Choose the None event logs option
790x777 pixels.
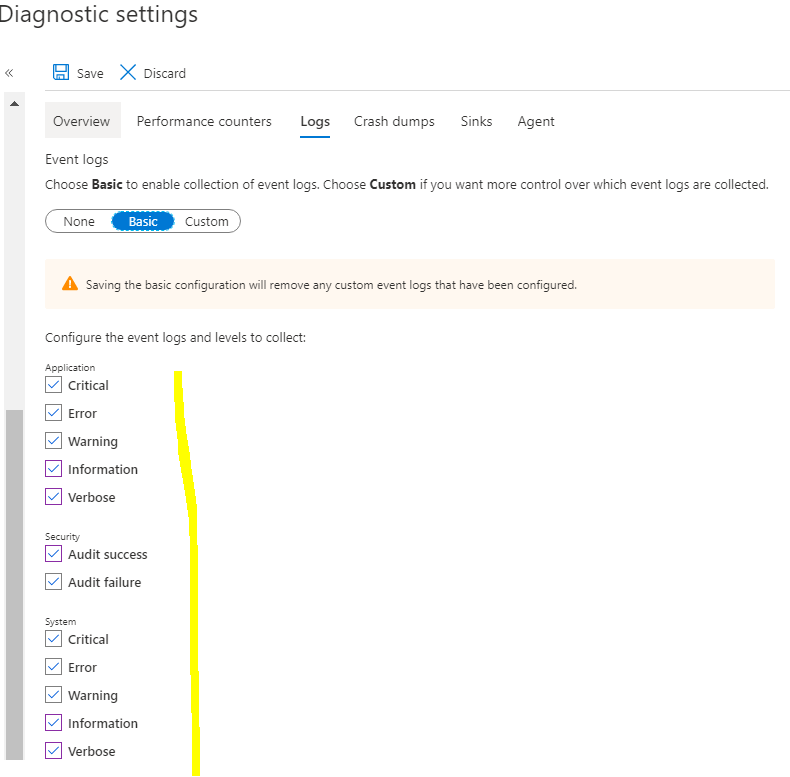(x=79, y=221)
